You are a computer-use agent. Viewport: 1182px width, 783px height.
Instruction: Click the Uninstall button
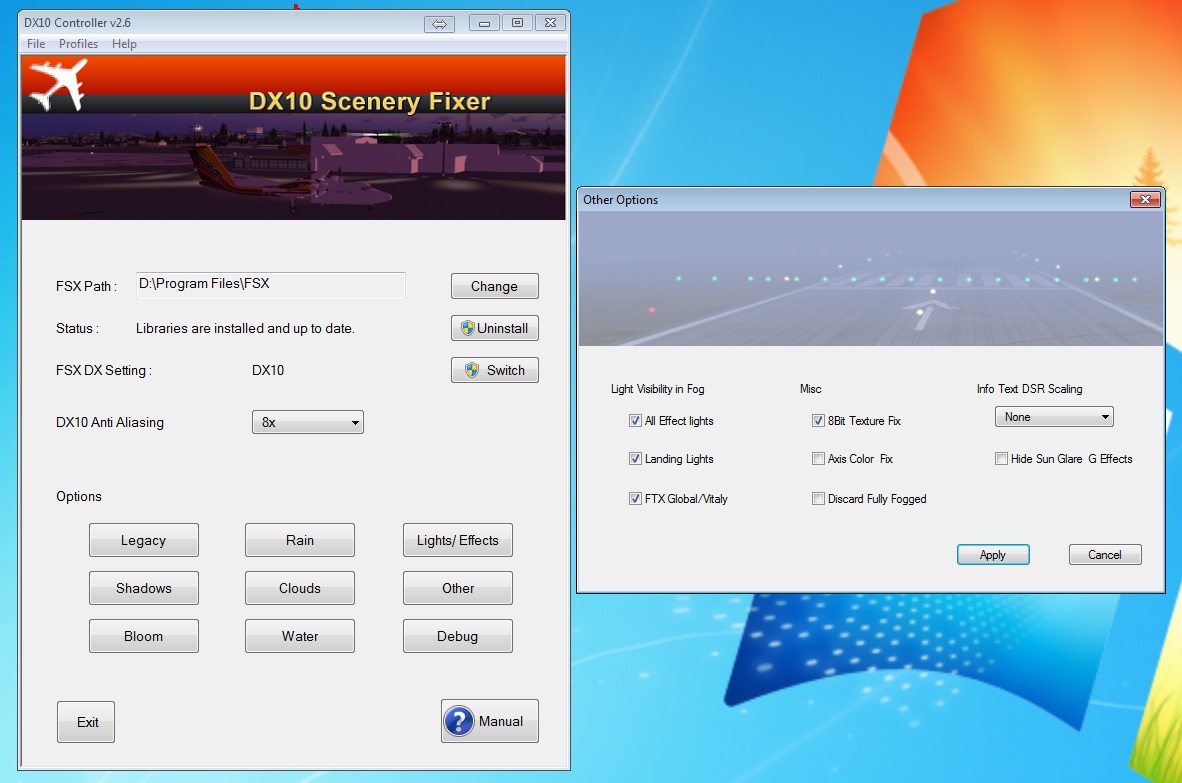click(x=495, y=328)
